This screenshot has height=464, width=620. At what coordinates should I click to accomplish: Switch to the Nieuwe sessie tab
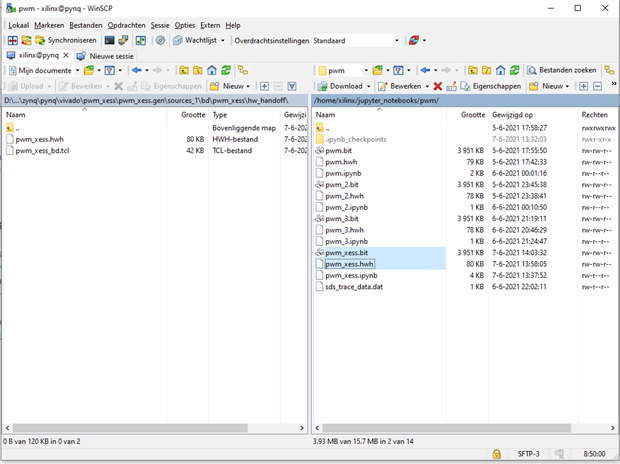[x=105, y=56]
